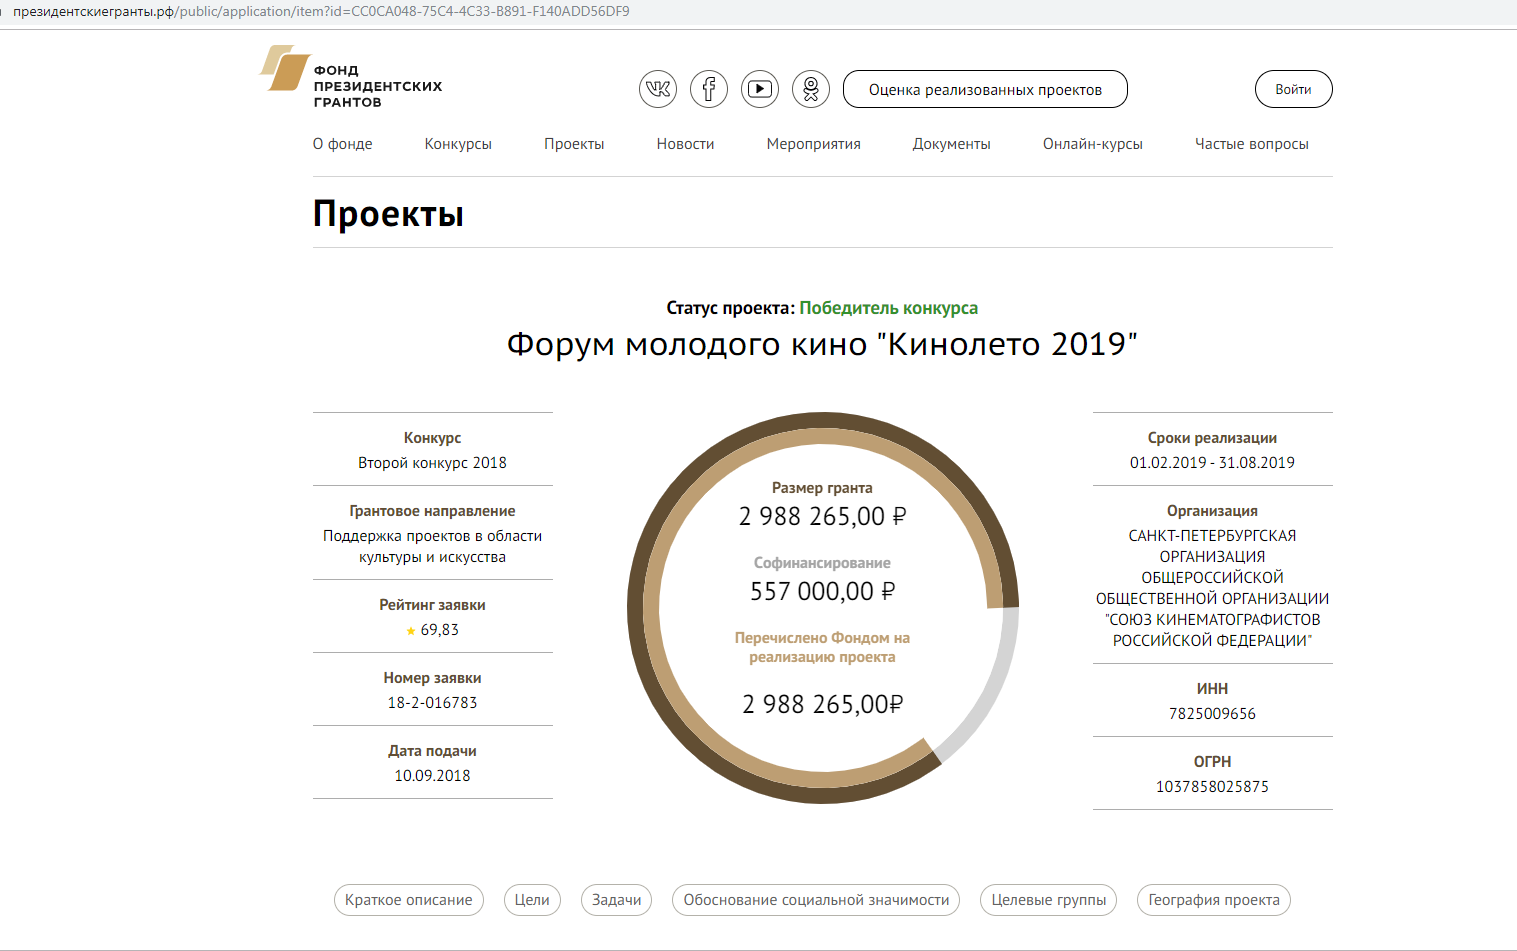Click the Facebook icon in header

[709, 89]
